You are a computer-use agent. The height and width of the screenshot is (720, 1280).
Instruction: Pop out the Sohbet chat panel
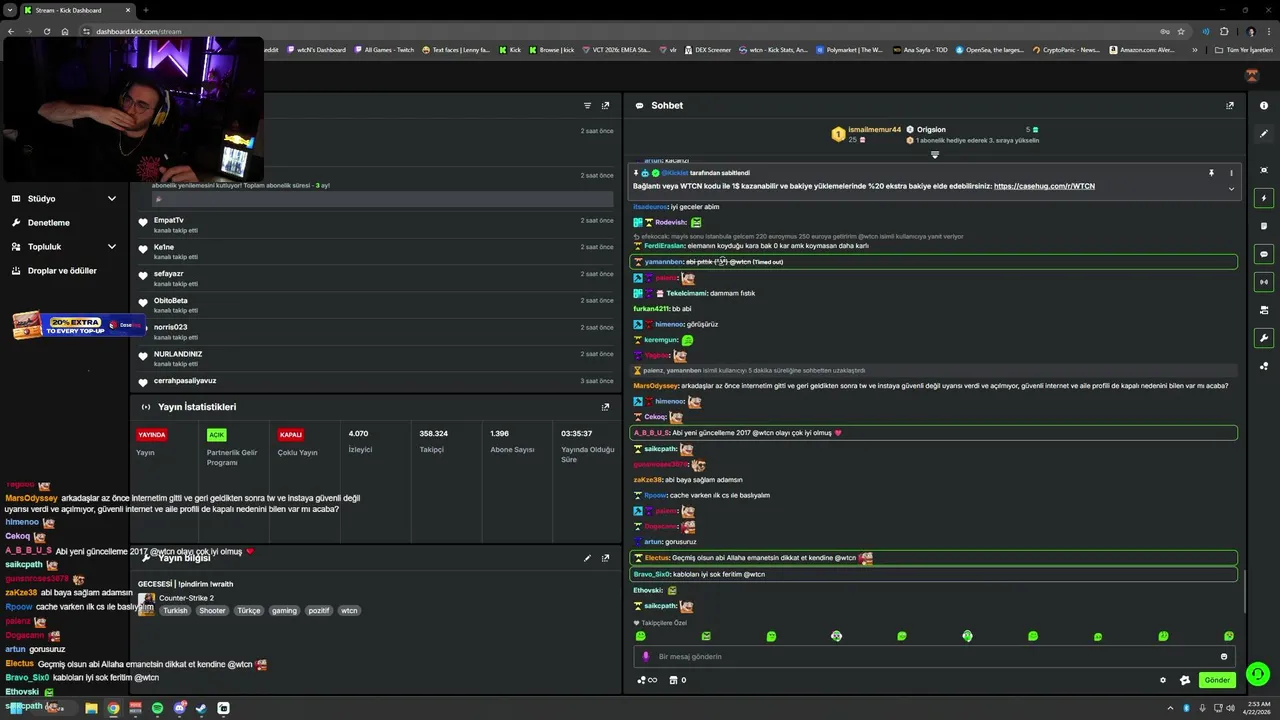click(1229, 105)
